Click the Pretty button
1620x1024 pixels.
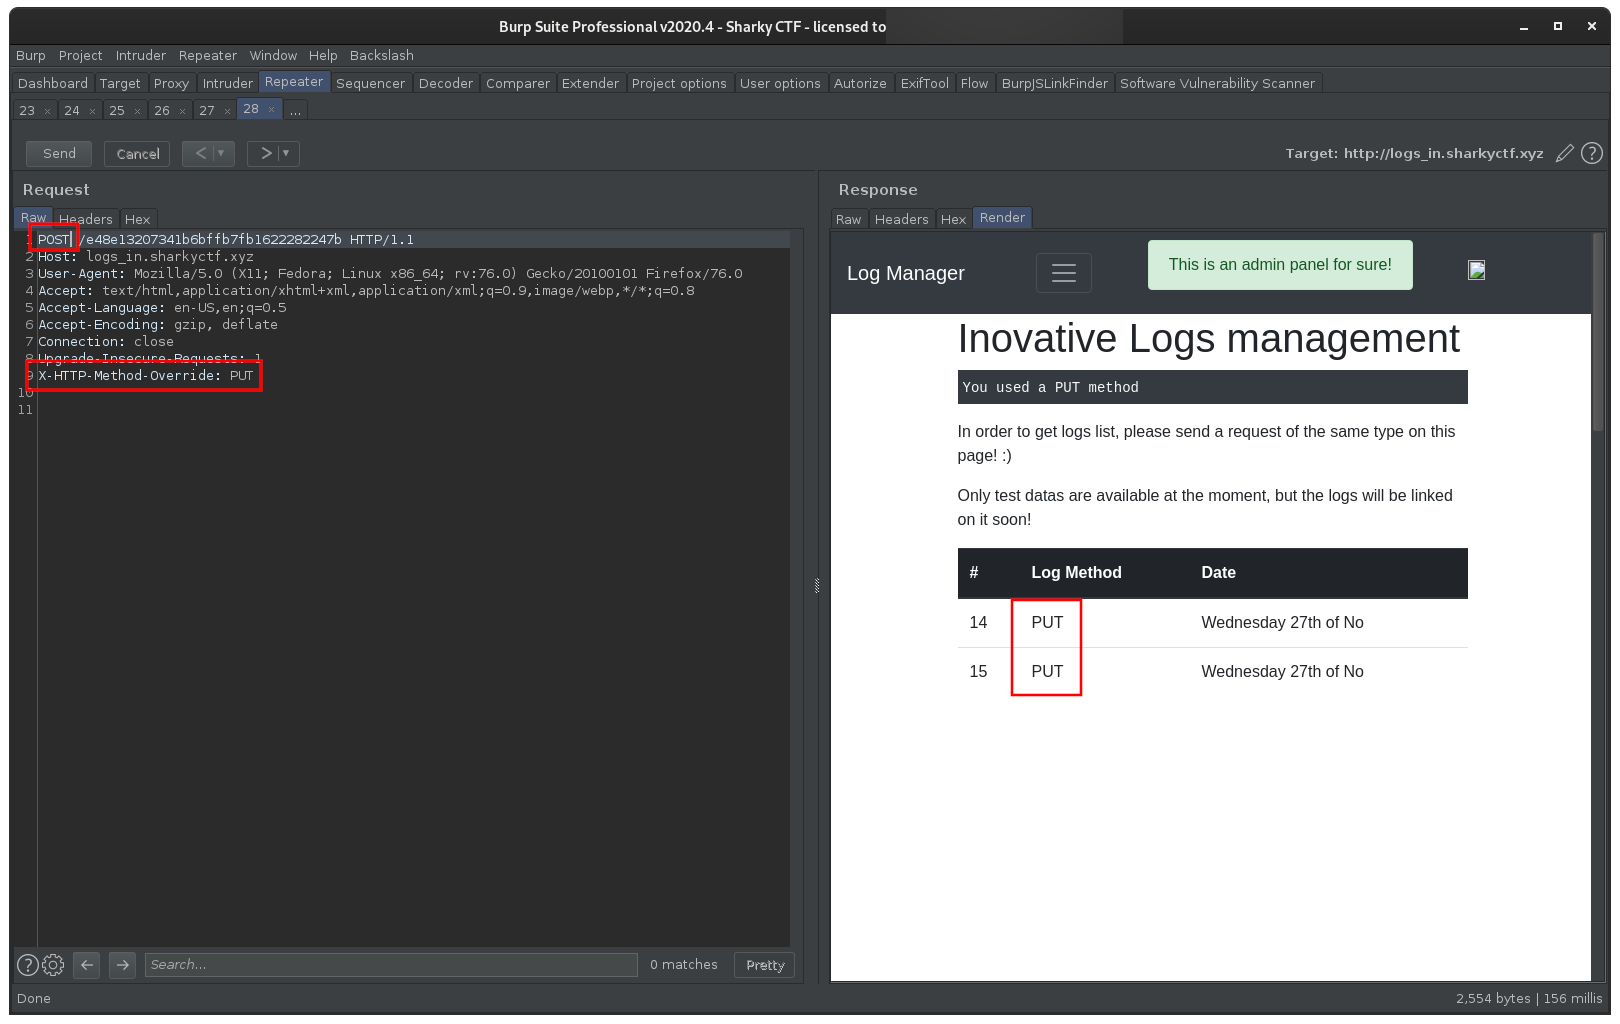coord(765,965)
